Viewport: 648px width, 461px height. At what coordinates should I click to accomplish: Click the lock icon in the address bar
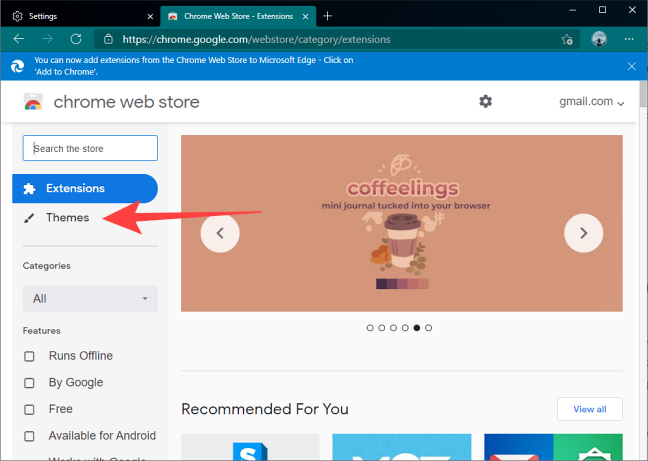[x=108, y=39]
